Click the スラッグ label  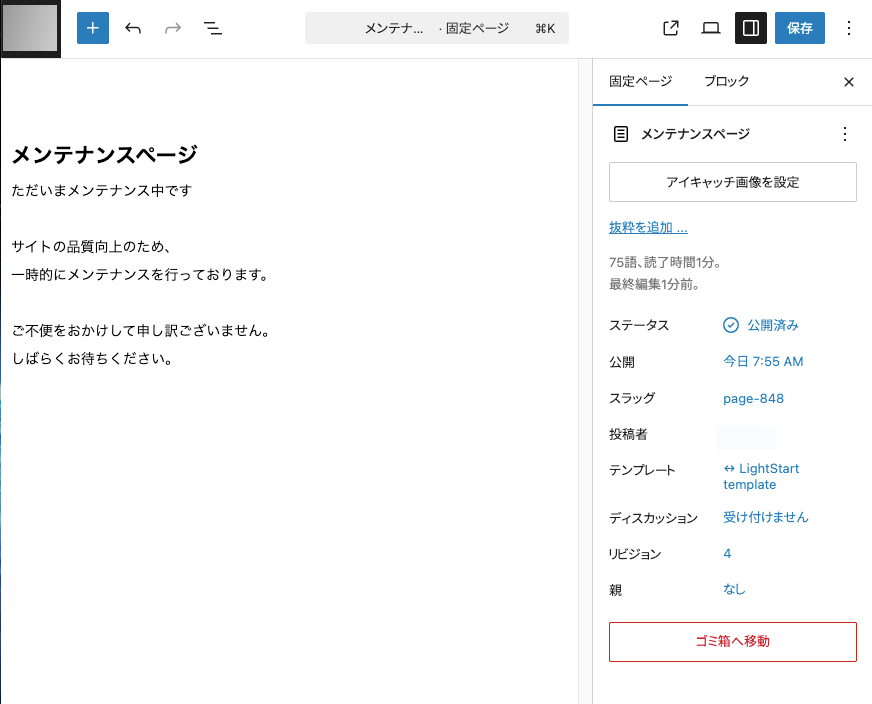click(632, 398)
